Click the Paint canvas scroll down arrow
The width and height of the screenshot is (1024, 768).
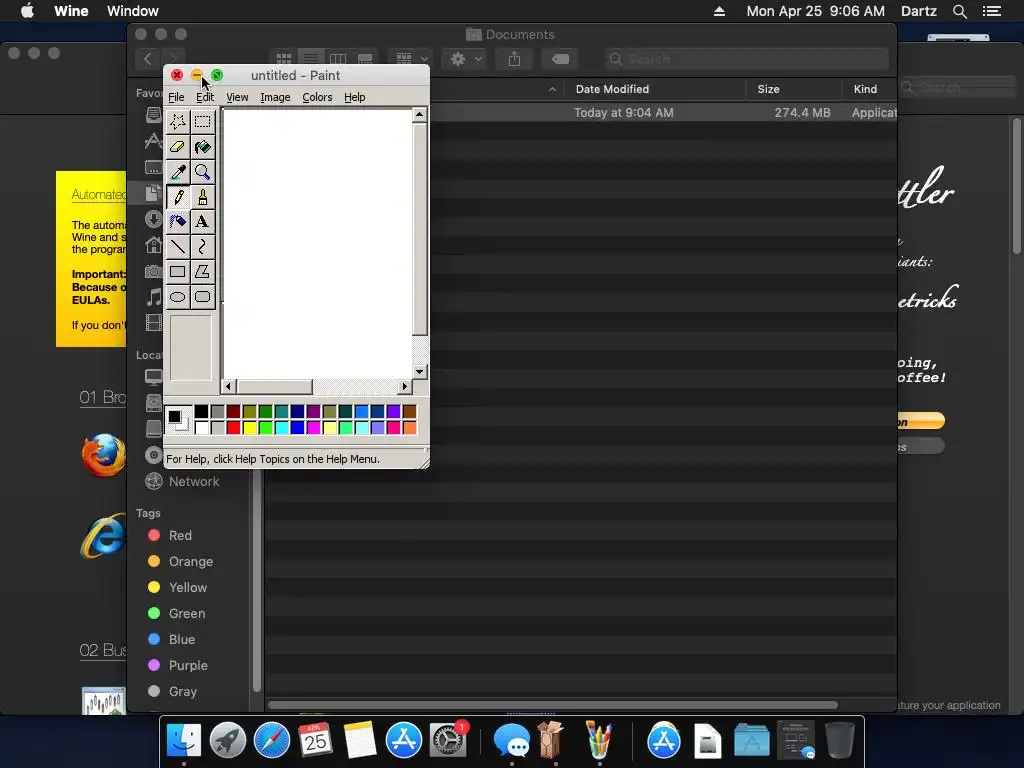point(420,372)
